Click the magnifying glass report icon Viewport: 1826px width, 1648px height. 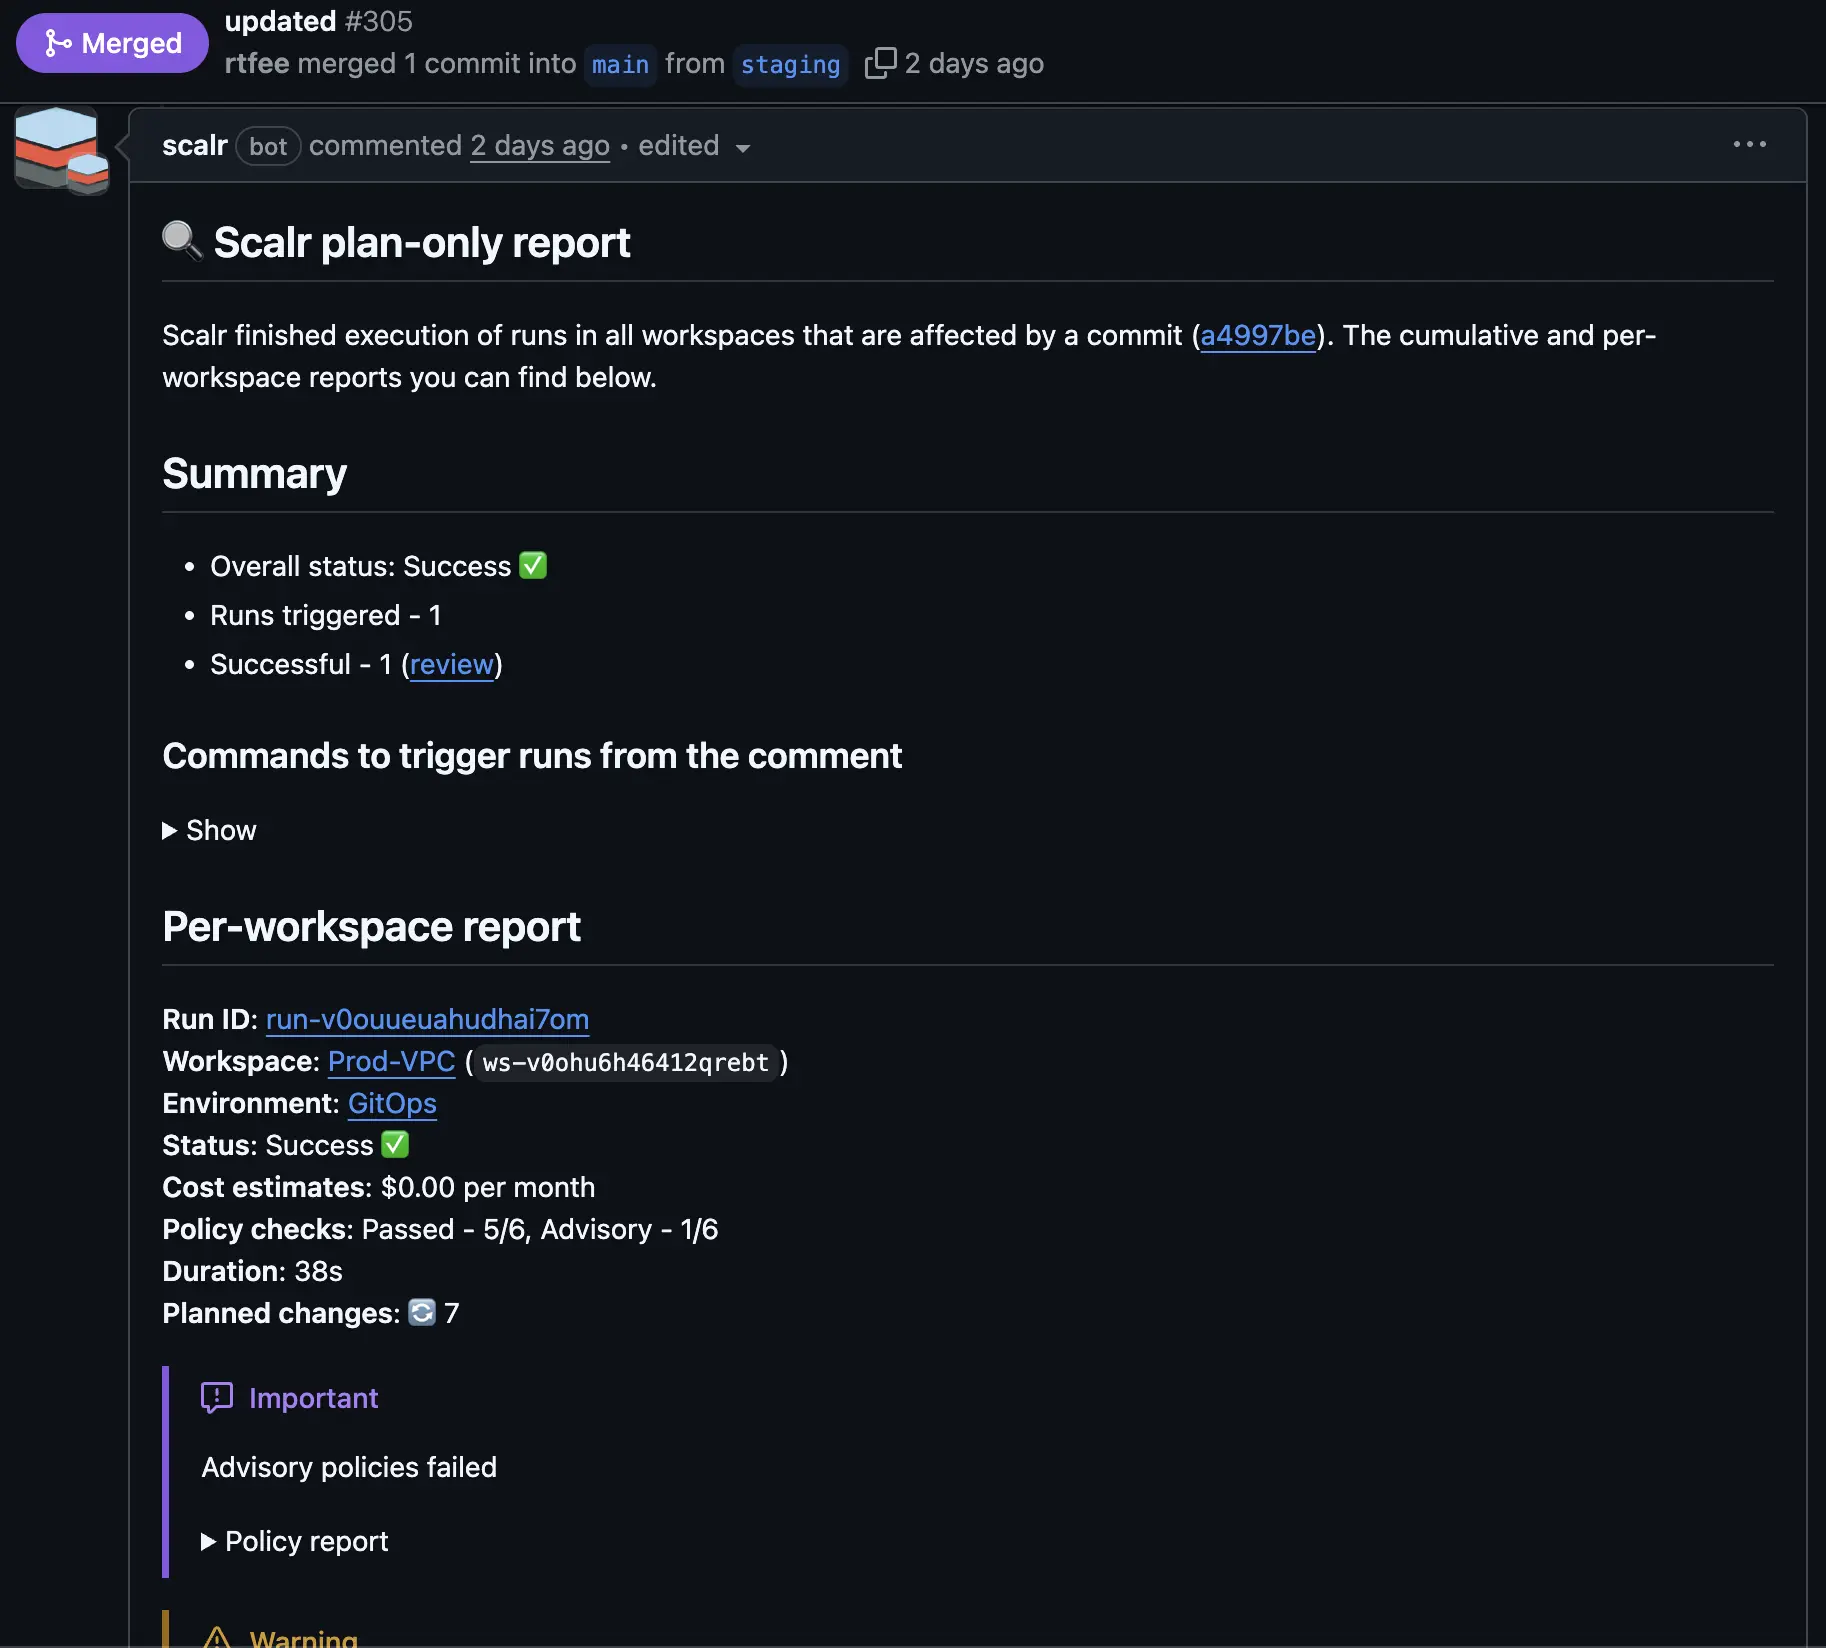pos(182,241)
